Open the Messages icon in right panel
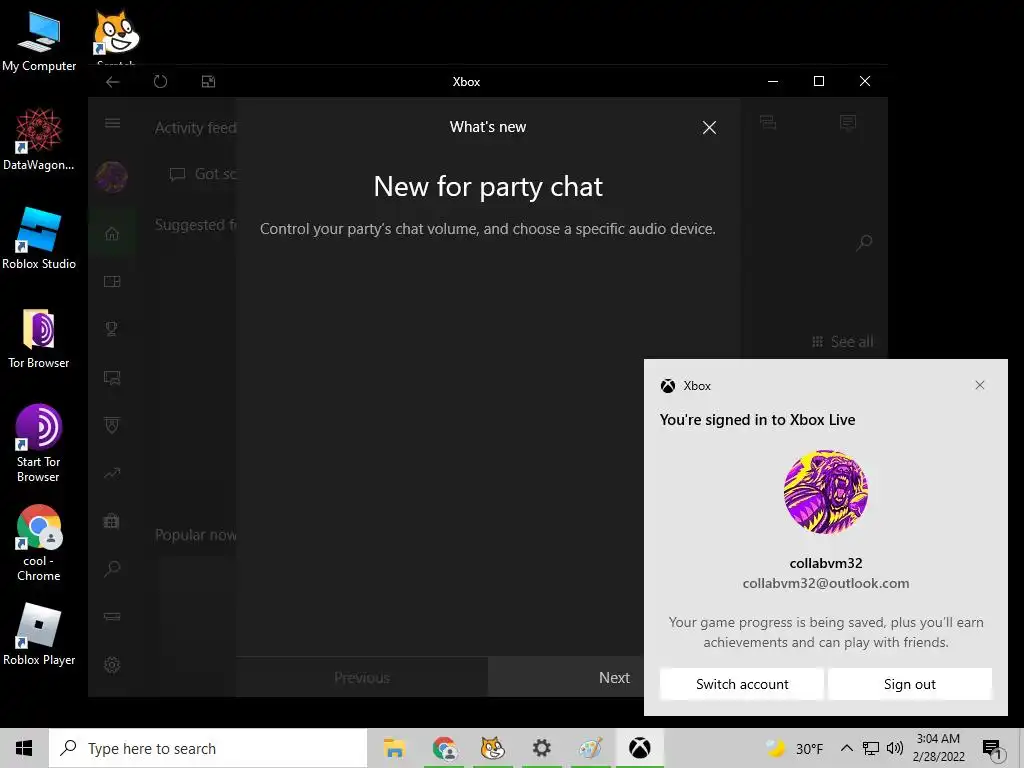Screen dimensions: 1024x768 click(848, 122)
